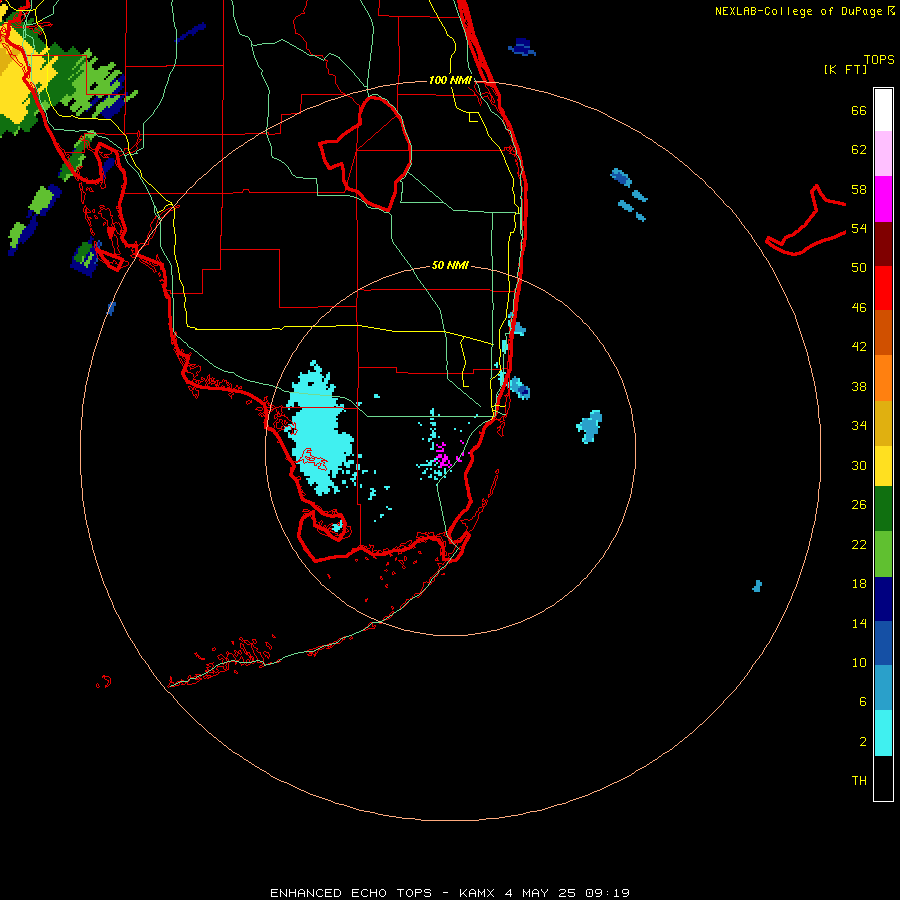Image resolution: width=900 pixels, height=900 pixels.
Task: Click the 'KAMX' radar site identifier
Action: (479, 893)
